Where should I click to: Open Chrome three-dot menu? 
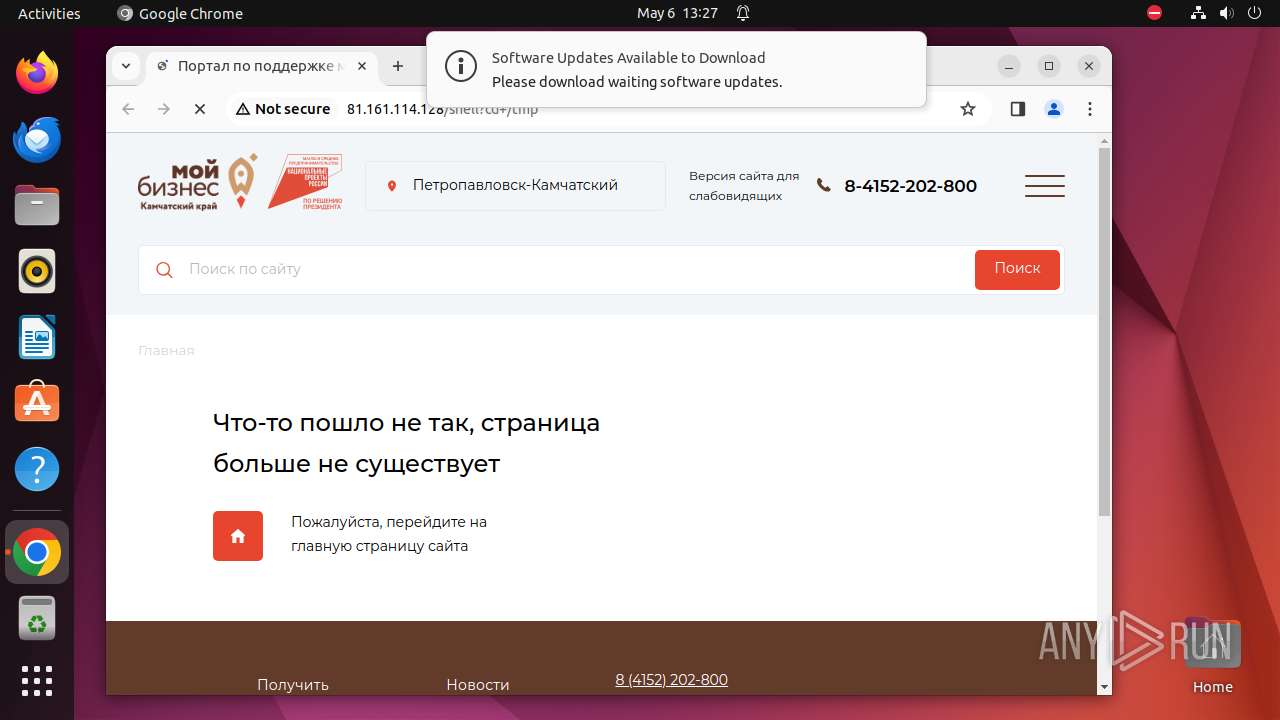click(1090, 109)
